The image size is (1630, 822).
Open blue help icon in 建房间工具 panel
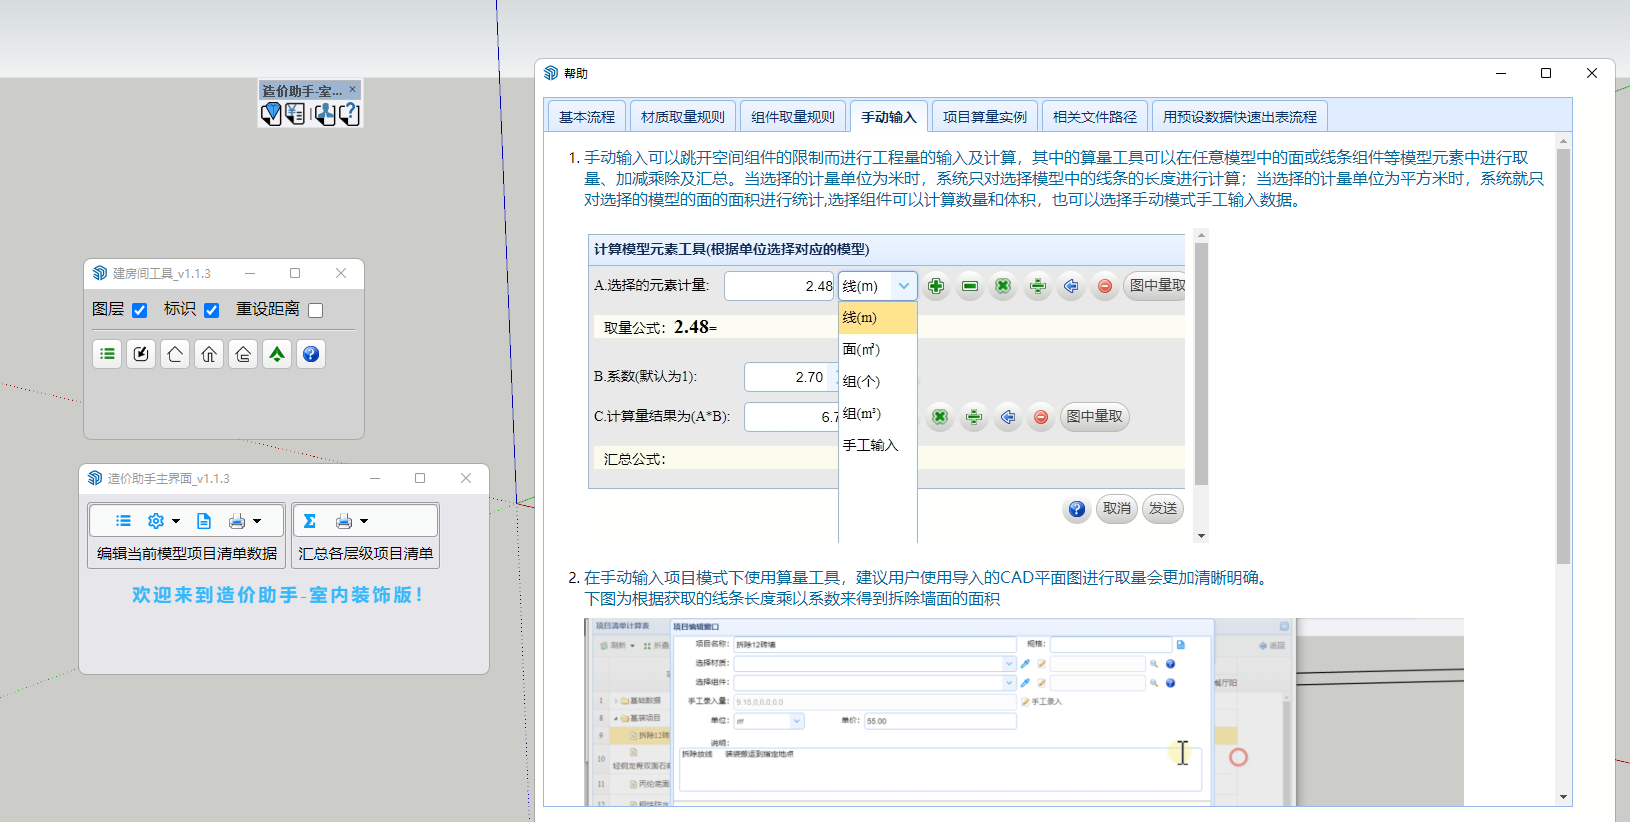311,354
